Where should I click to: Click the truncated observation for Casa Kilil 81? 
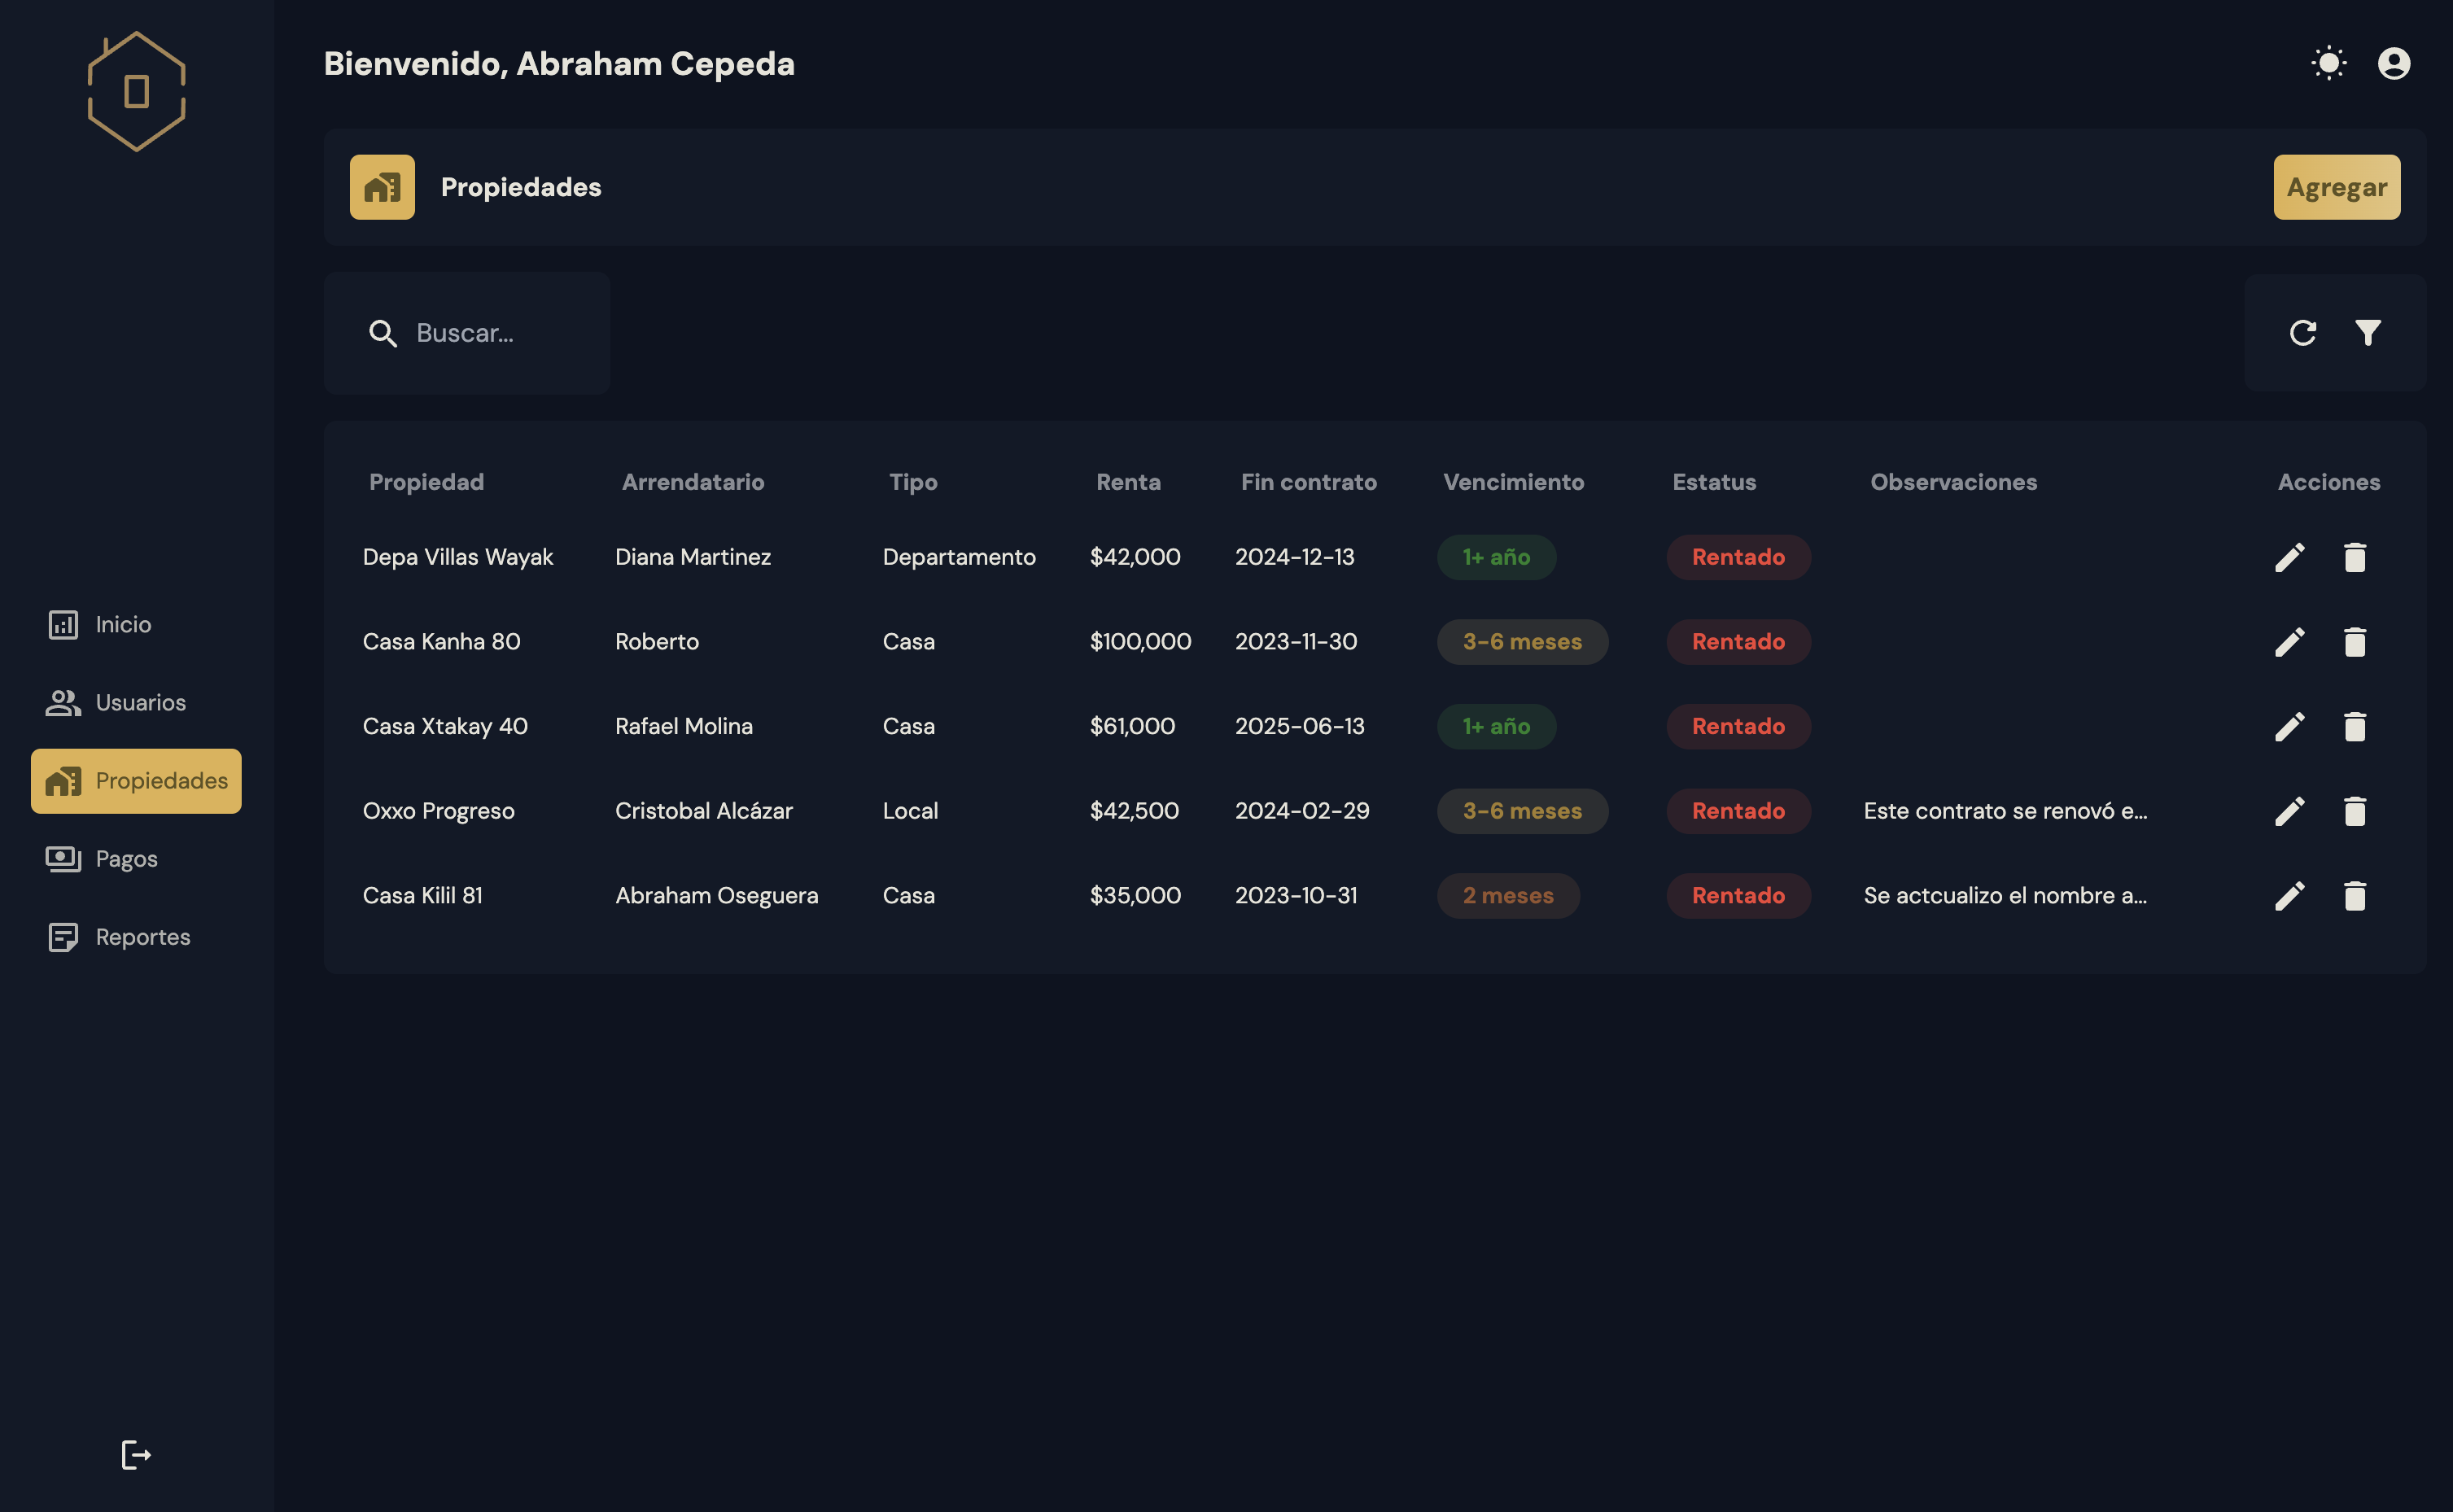2004,896
